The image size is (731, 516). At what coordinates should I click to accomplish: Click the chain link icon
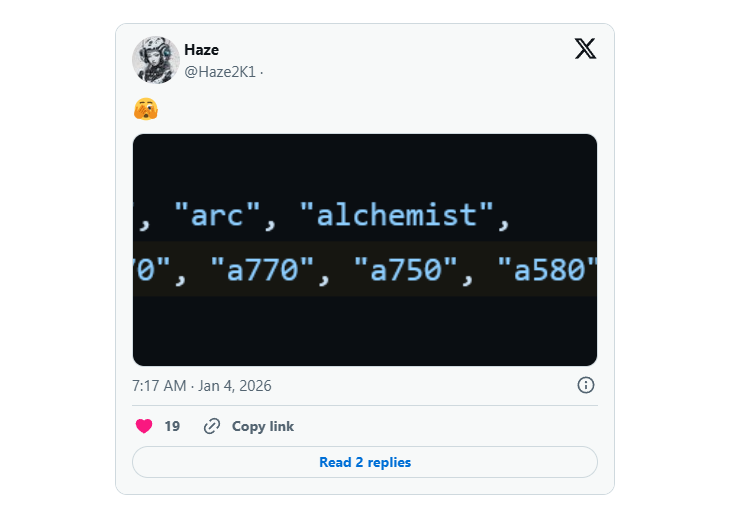click(x=212, y=426)
